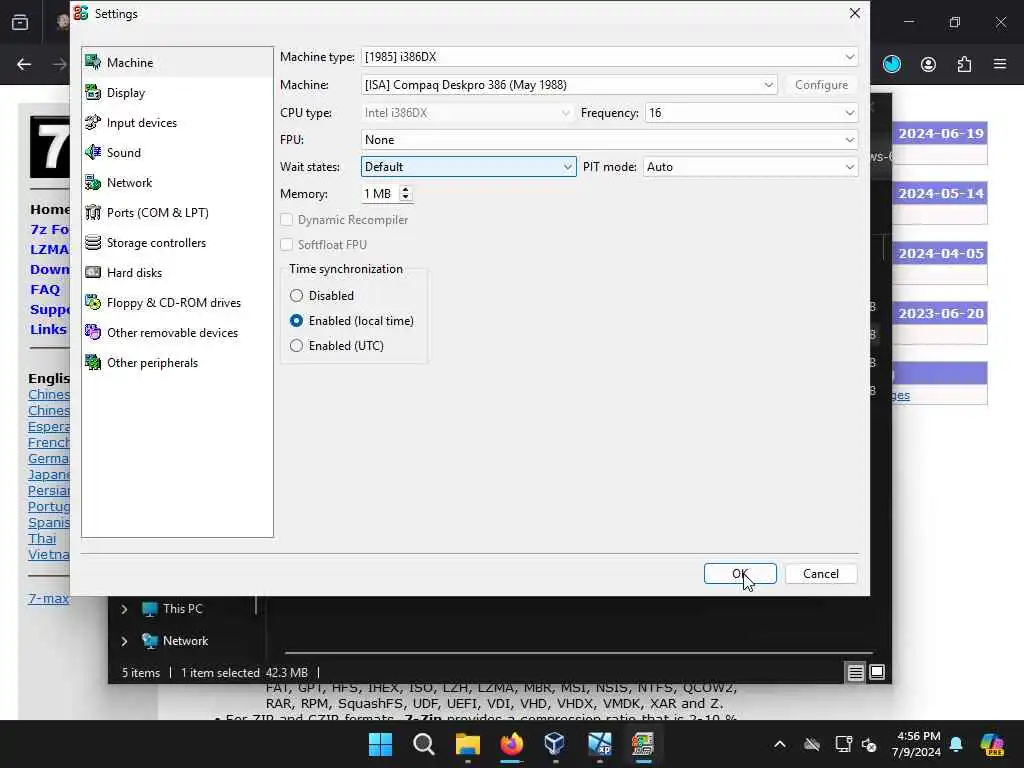Viewport: 1024px width, 768px height.
Task: Click the 86Box Settings title icon
Action: [81, 14]
